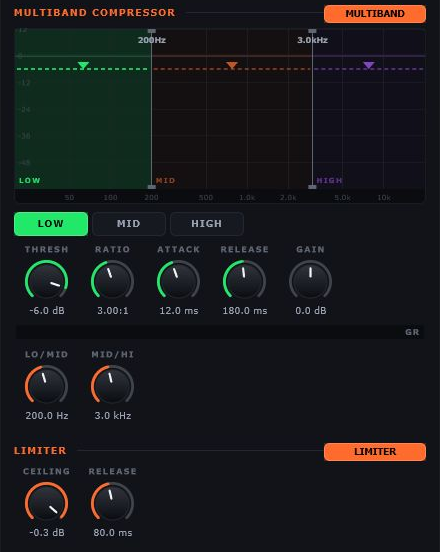
Task: Click the -0.3 dB ceiling value
Action: 47,533
